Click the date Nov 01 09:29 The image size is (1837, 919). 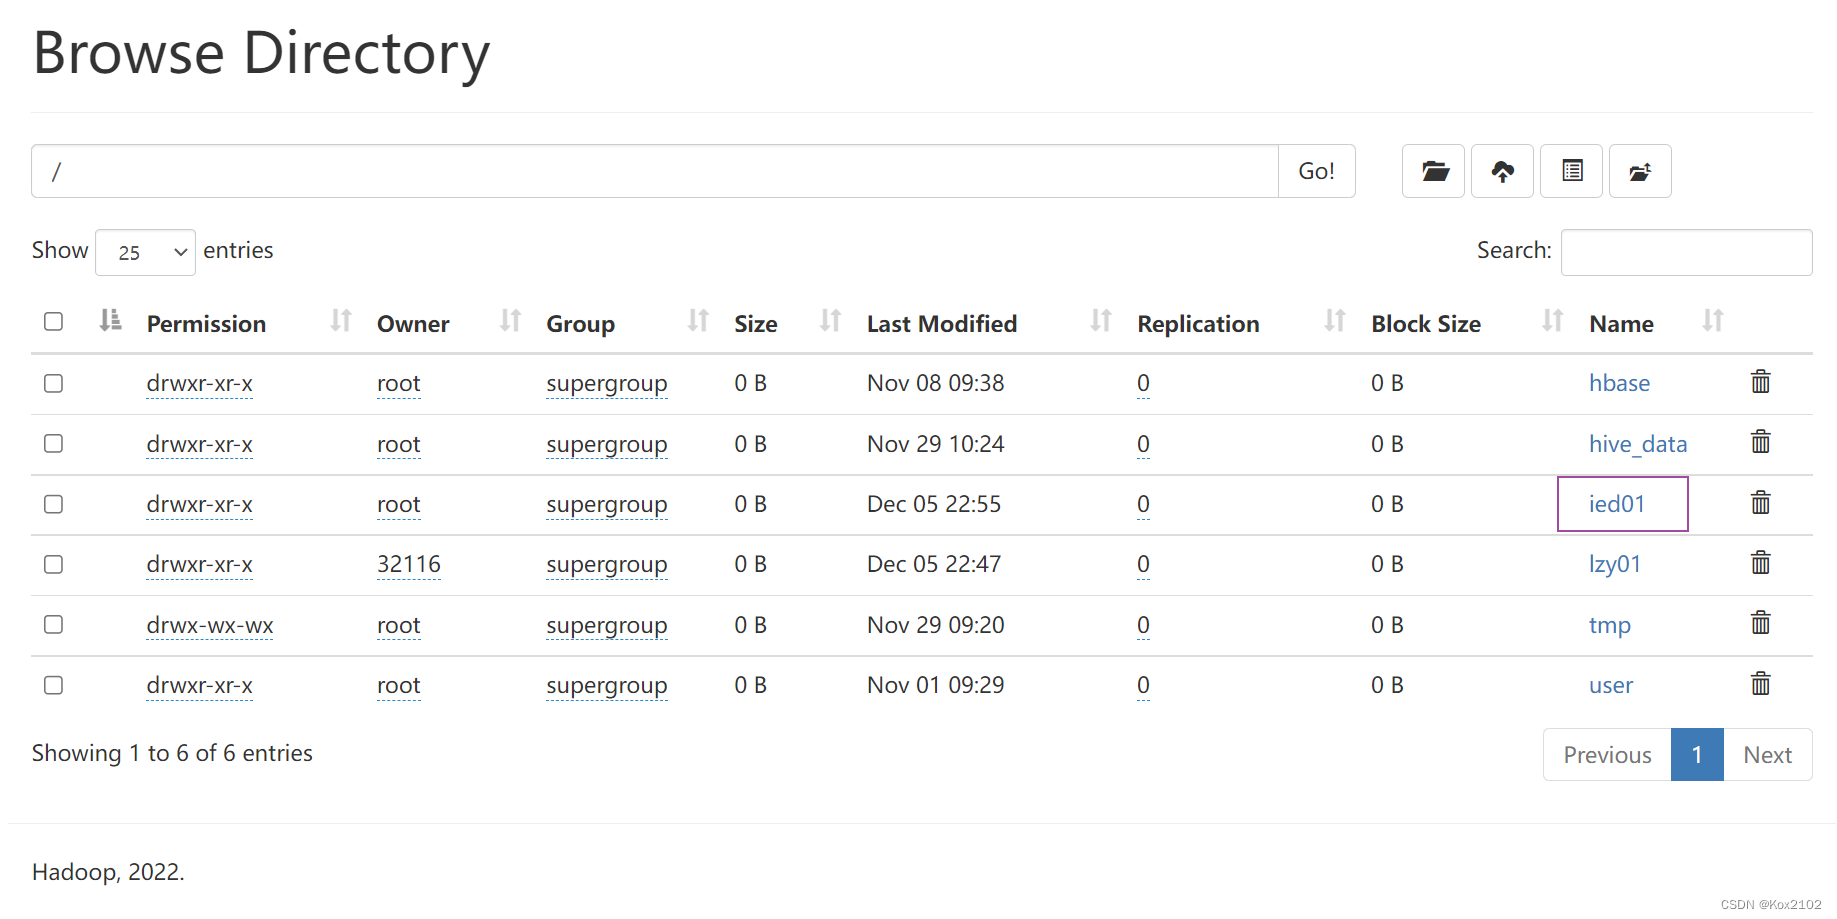pos(936,685)
